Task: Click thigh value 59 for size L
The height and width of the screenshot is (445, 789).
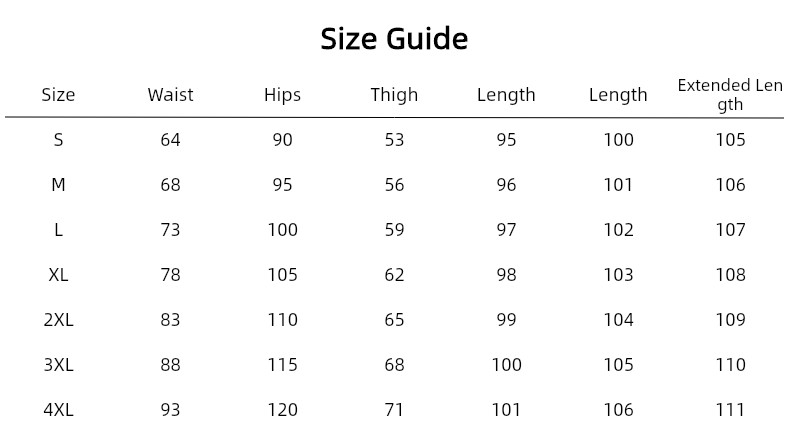Action: tap(394, 230)
